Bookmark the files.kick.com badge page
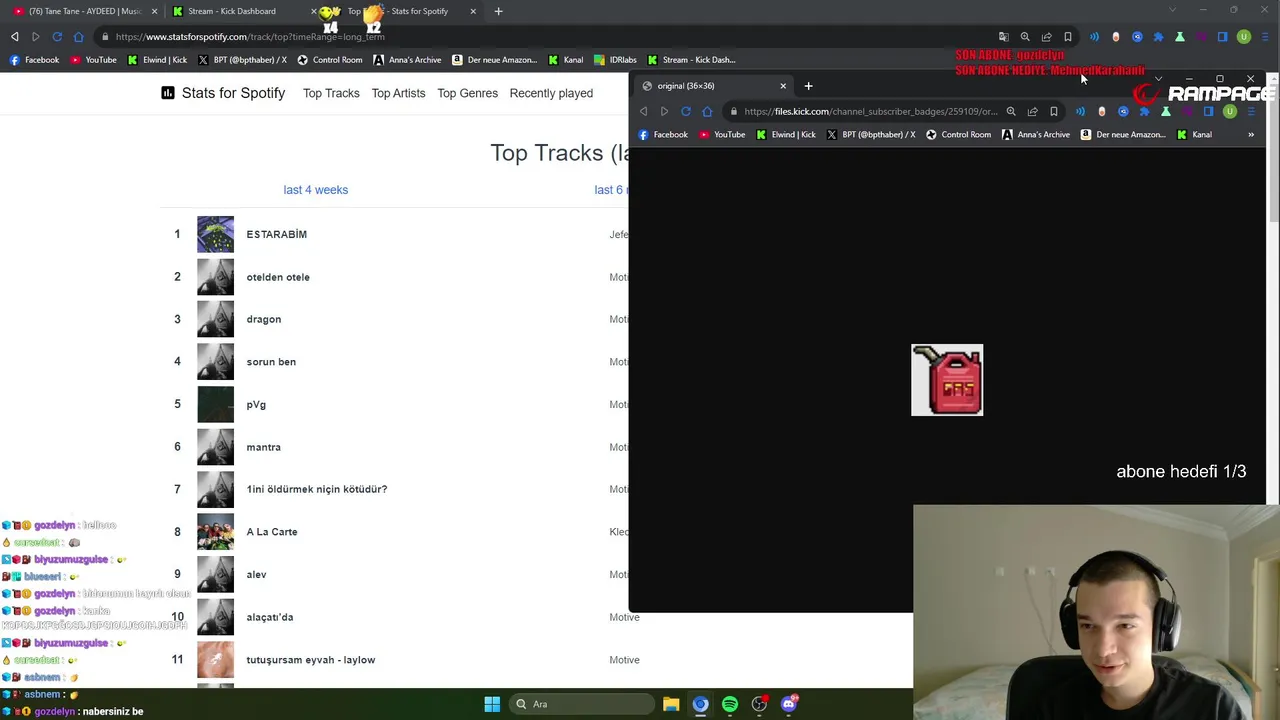 (1053, 112)
